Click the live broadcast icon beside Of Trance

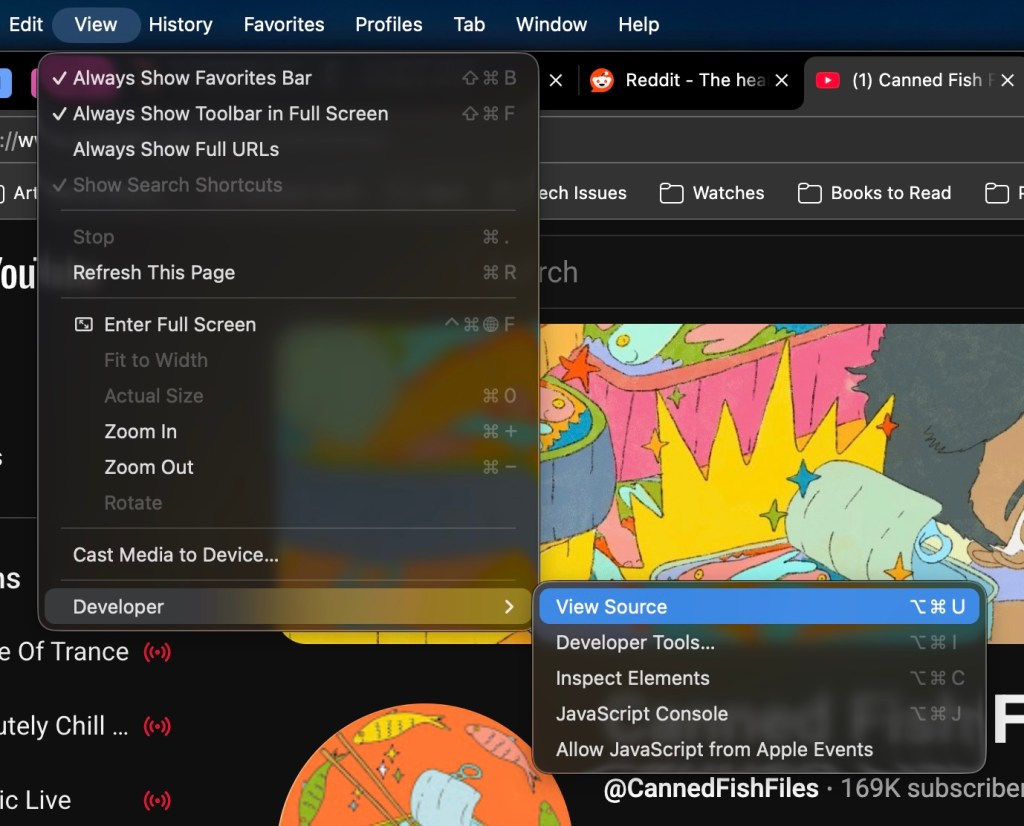point(157,651)
